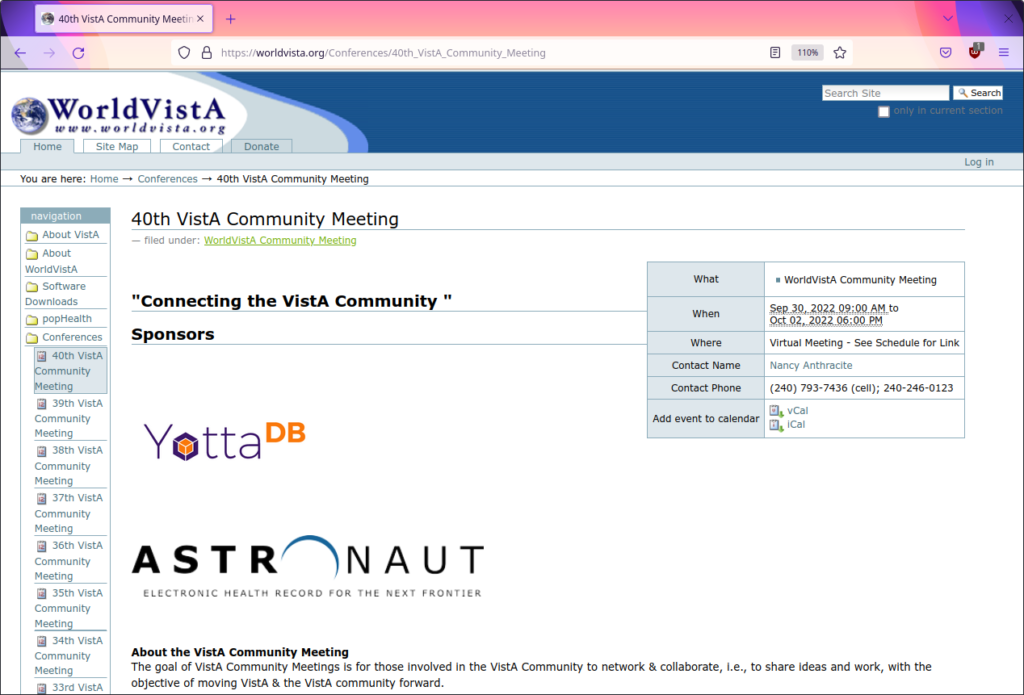Click the popHealth folder icon
This screenshot has width=1024, height=695.
[30, 318]
